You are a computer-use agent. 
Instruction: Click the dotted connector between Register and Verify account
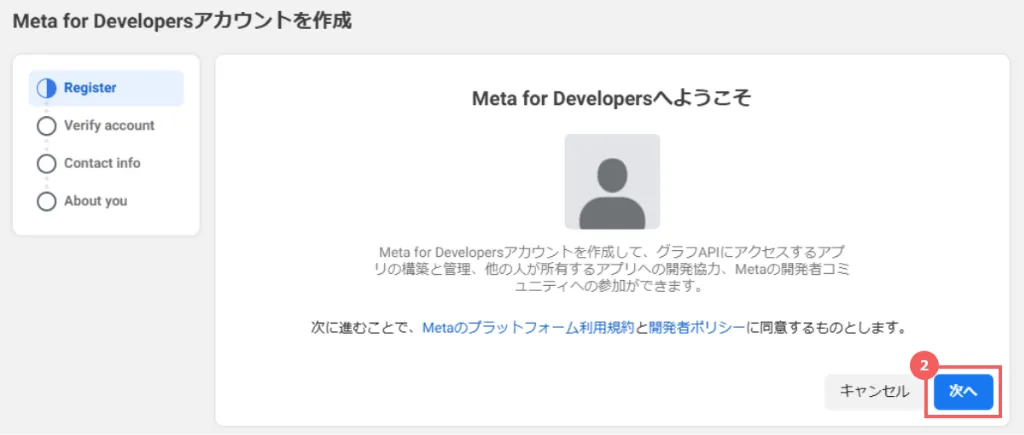point(47,107)
